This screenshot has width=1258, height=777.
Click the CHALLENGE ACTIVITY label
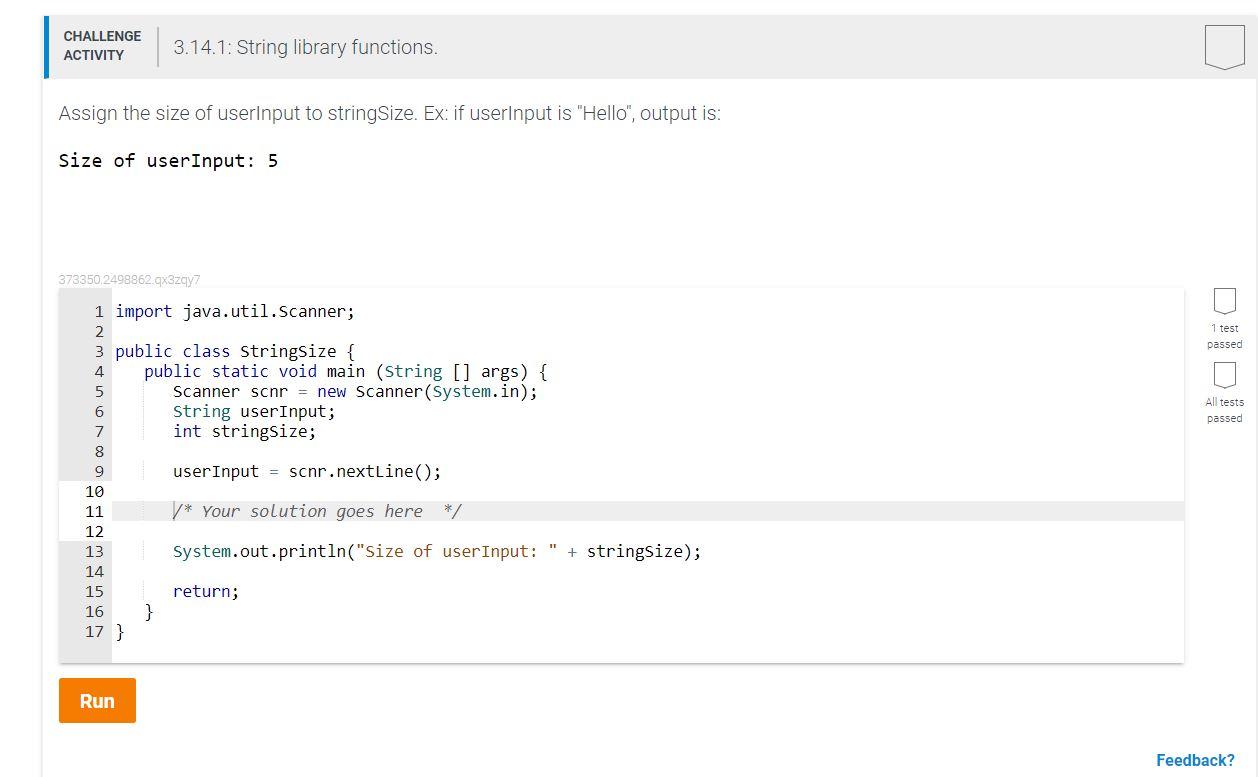[101, 44]
